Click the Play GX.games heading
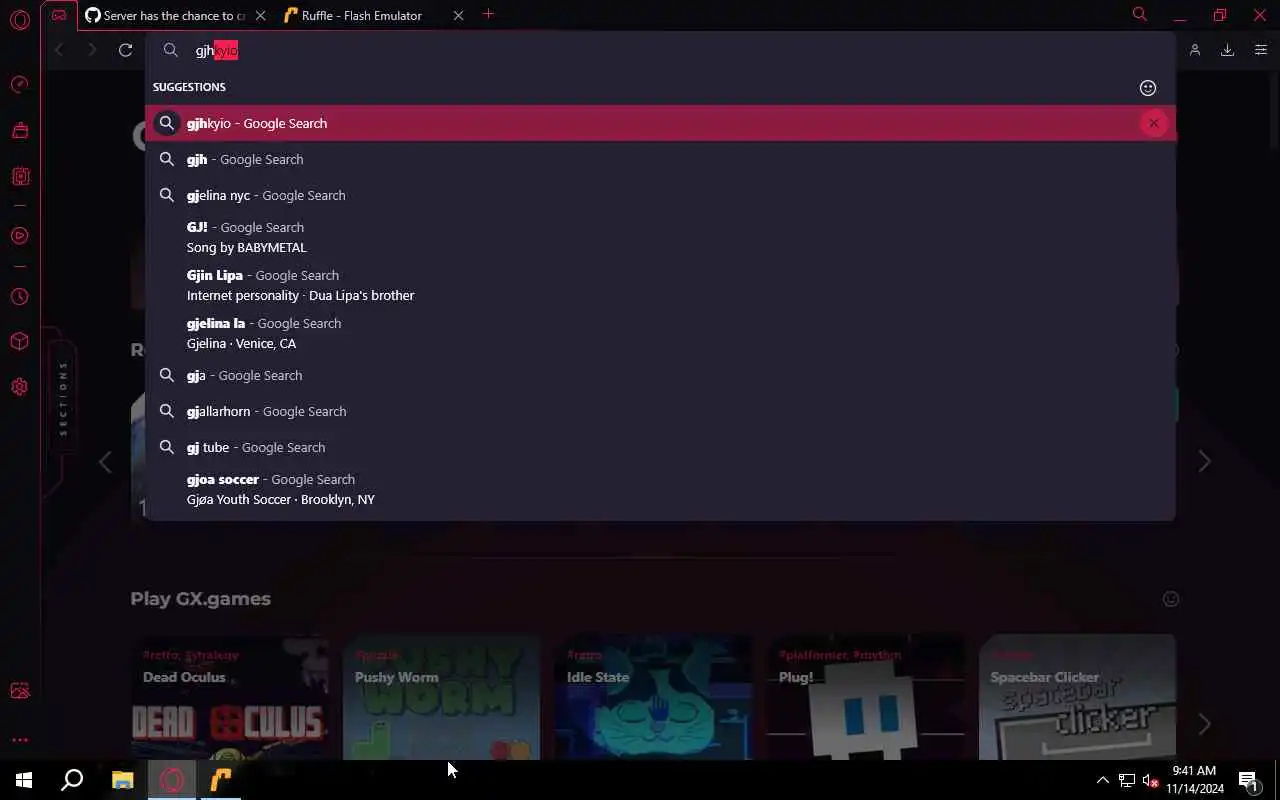 200,598
